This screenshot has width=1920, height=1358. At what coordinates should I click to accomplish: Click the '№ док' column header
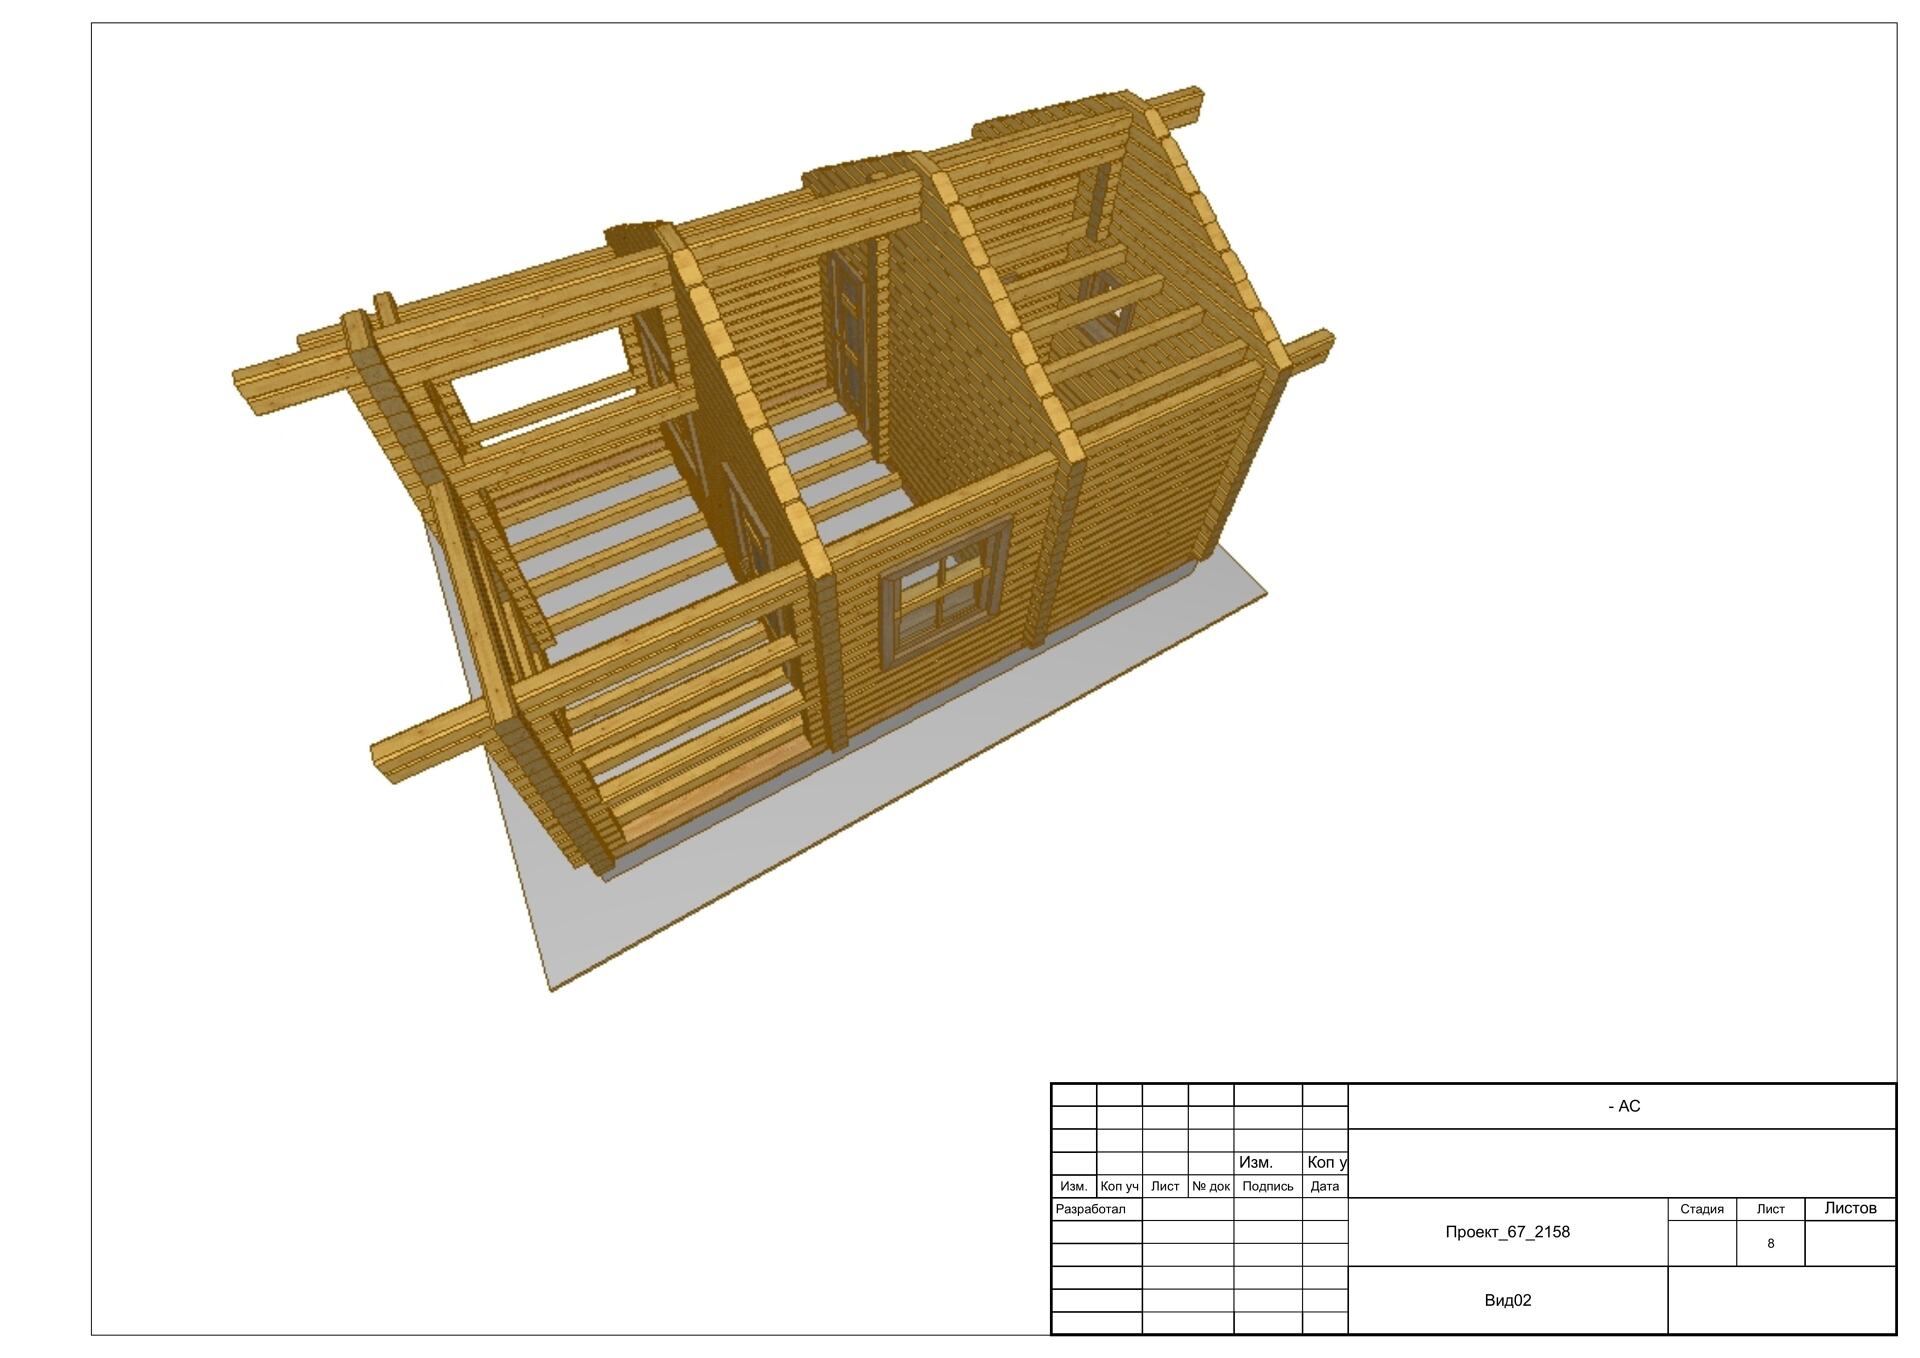(1210, 1186)
